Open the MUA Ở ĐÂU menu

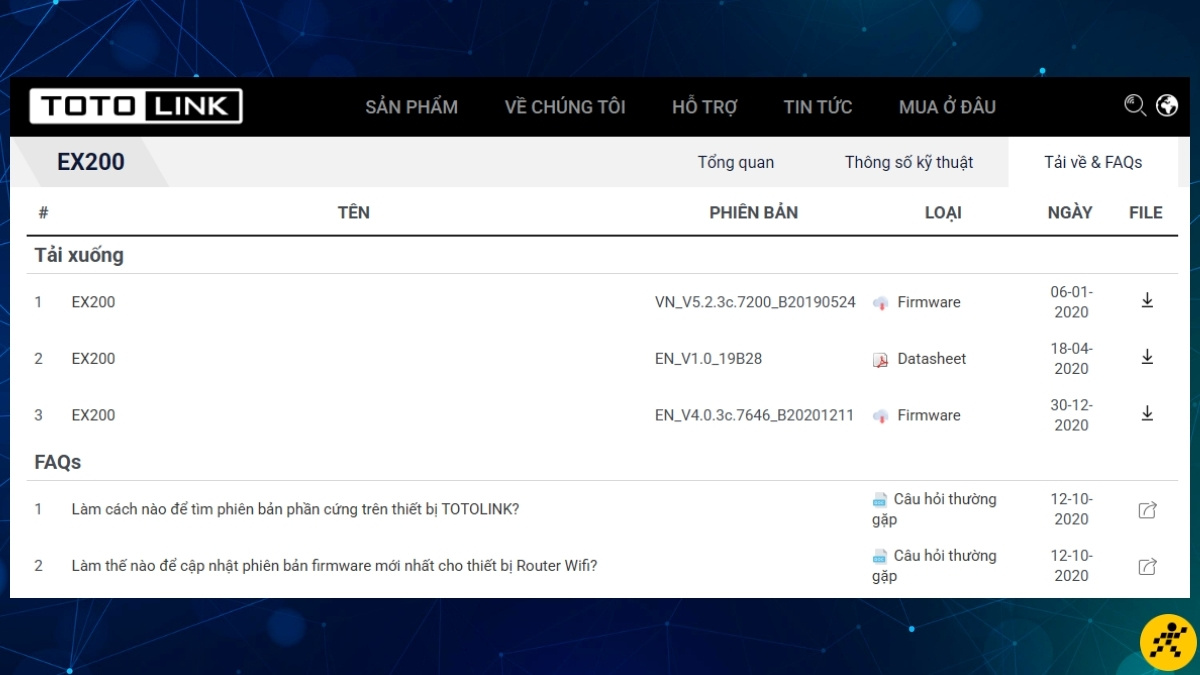click(x=947, y=107)
